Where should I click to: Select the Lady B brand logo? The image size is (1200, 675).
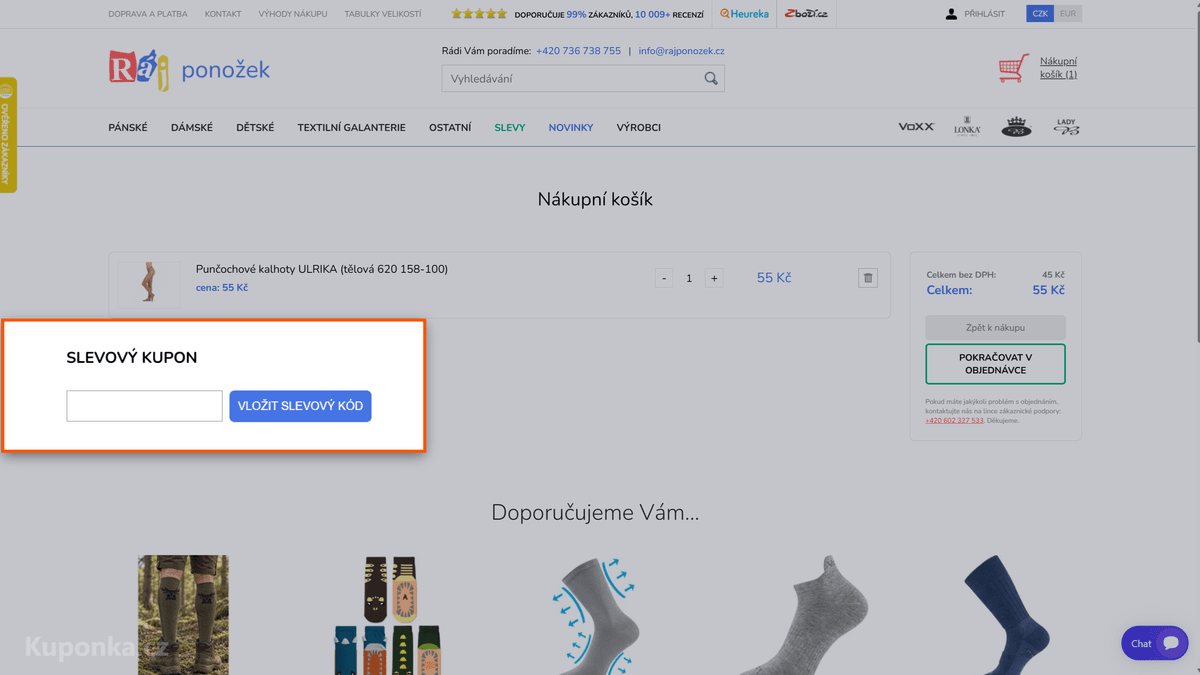coord(1066,126)
